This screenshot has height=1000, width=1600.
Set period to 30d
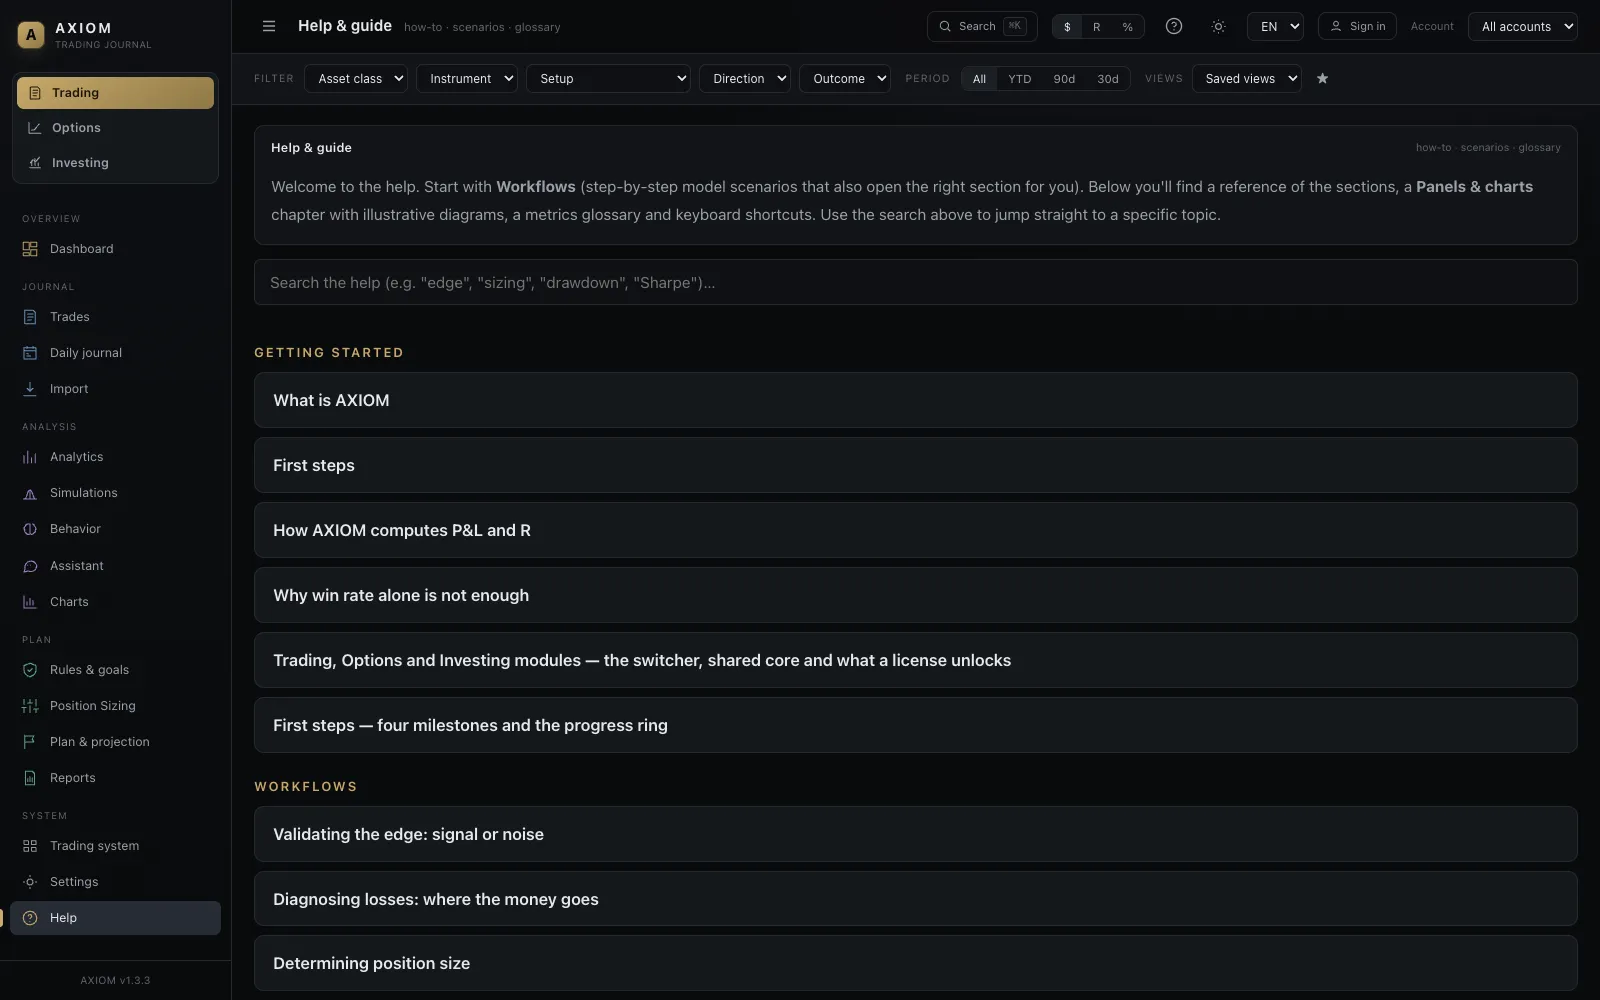(x=1108, y=79)
